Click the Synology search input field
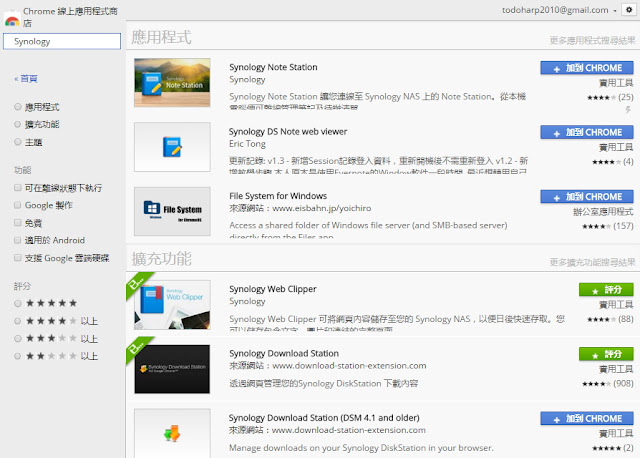640x458 pixels. pyautogui.click(x=62, y=41)
